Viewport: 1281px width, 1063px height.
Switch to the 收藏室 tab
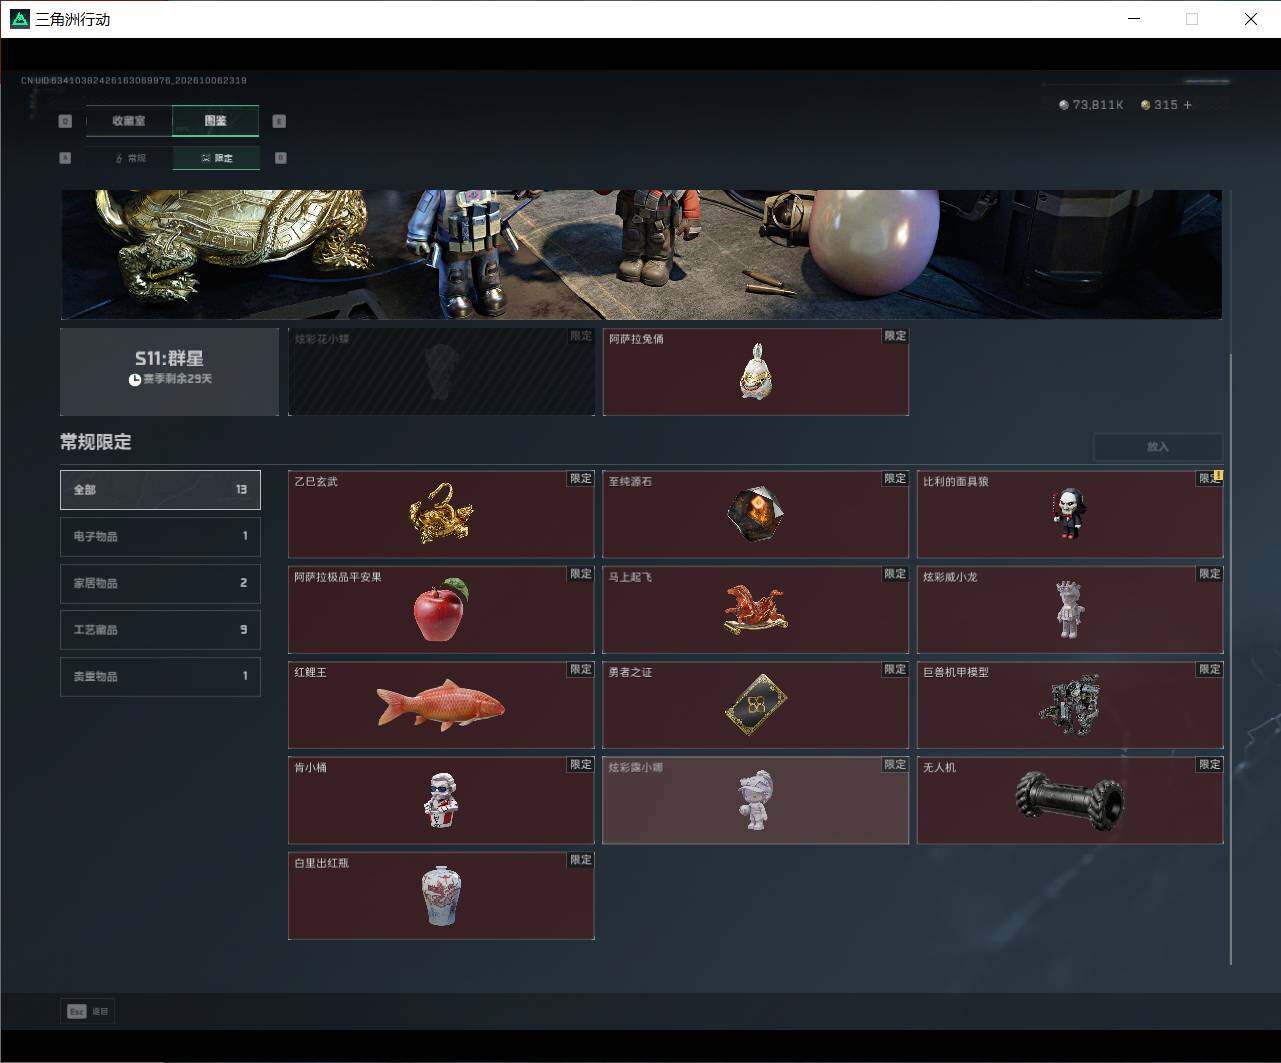pos(129,121)
